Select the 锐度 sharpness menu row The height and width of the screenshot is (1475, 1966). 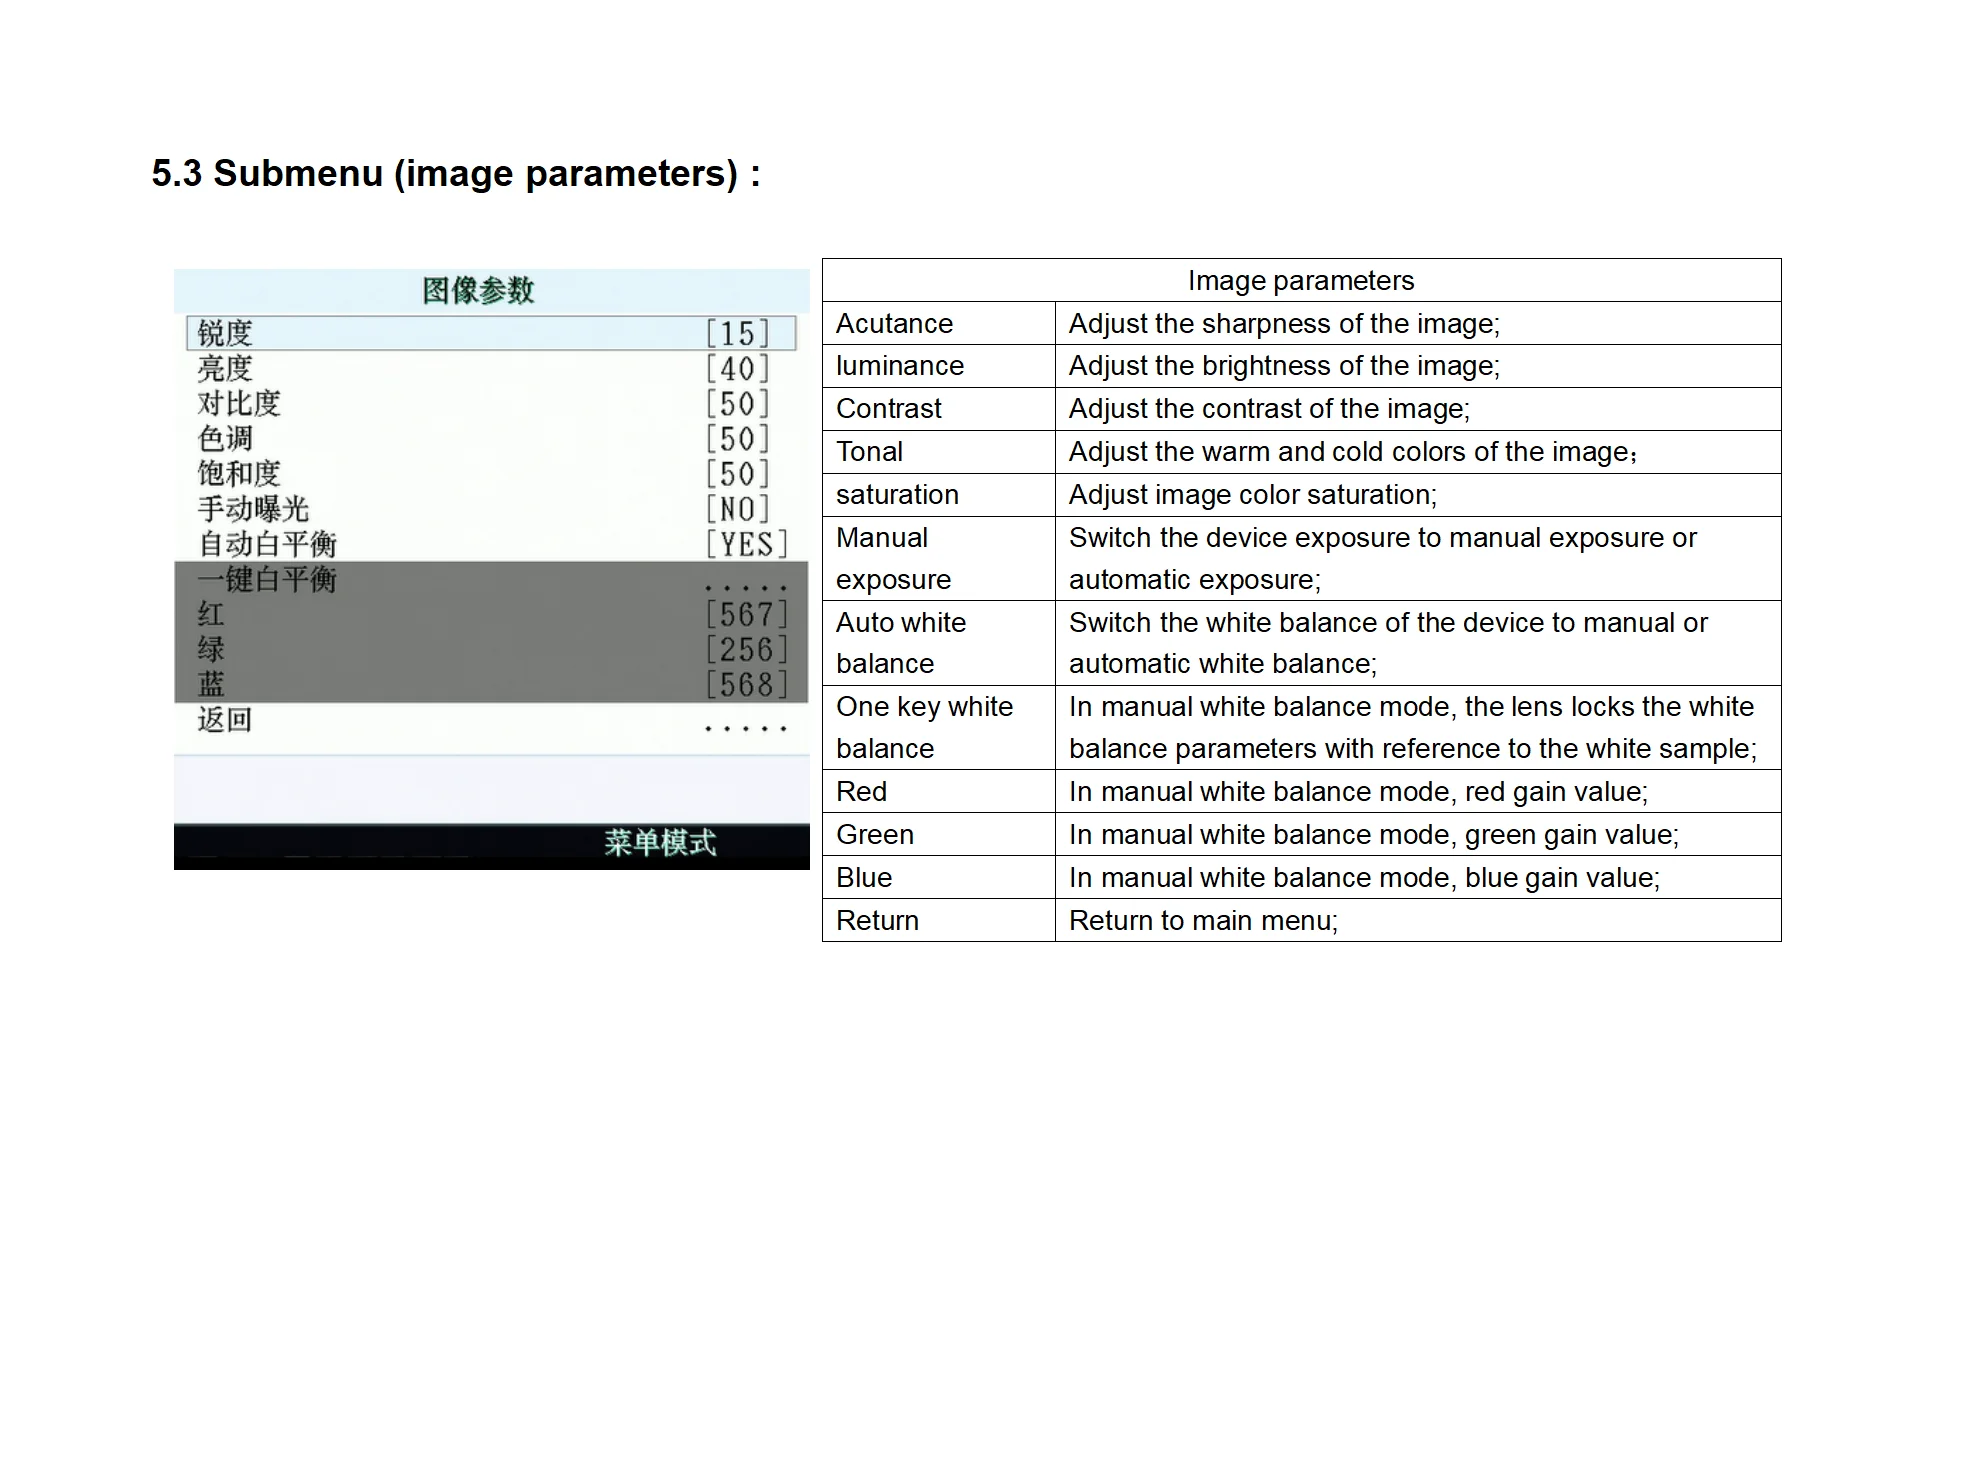(x=225, y=333)
